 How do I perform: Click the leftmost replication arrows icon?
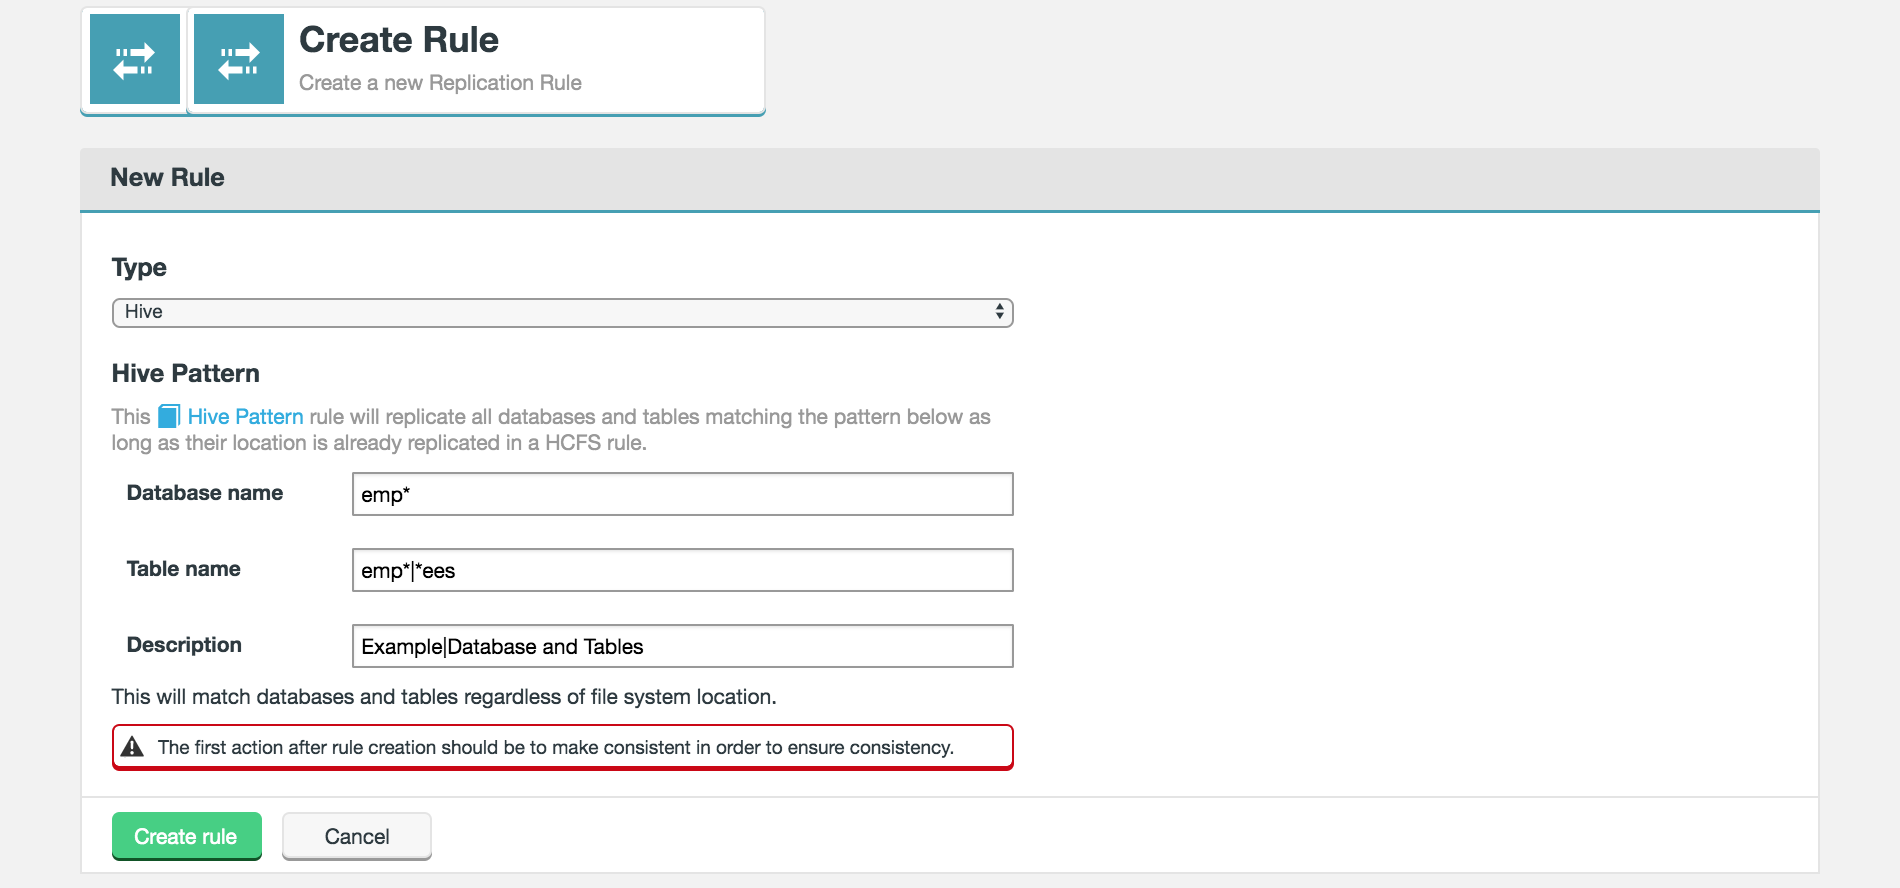tap(134, 60)
